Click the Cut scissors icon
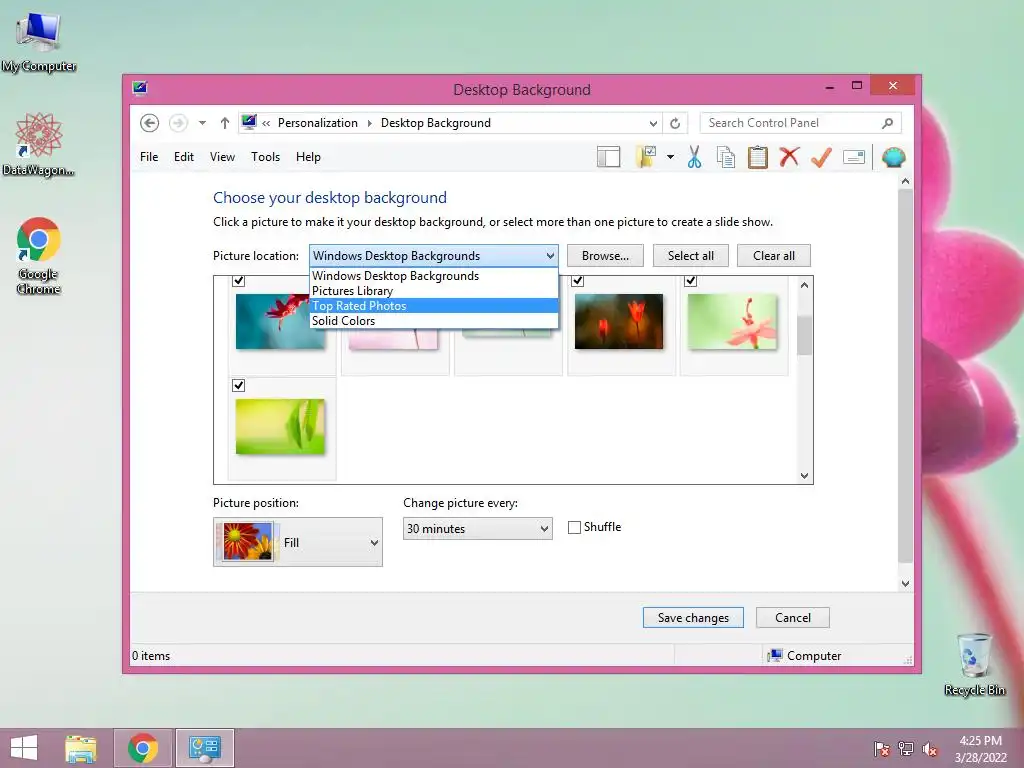Screen dimensions: 1024x768 (694, 157)
